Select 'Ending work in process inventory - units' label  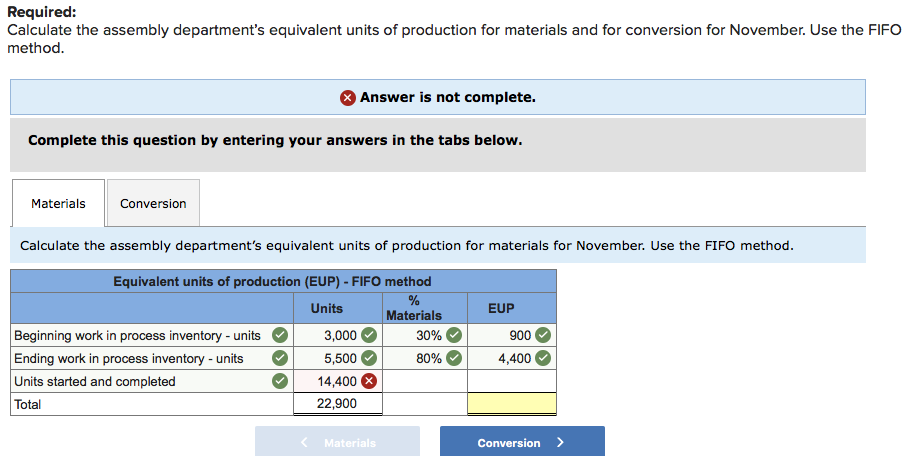click(x=129, y=359)
